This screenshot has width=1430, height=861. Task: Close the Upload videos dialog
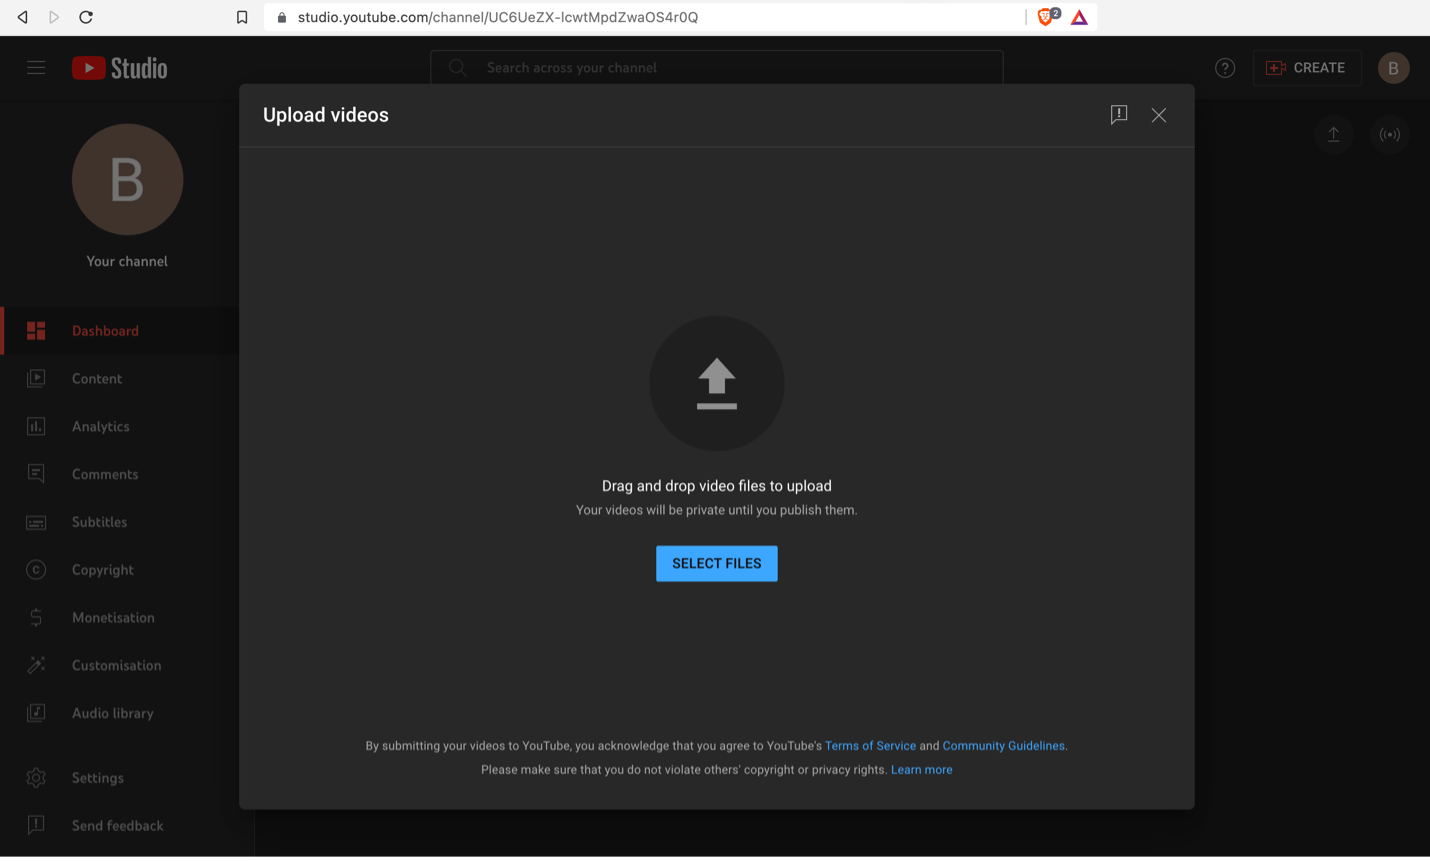1158,115
